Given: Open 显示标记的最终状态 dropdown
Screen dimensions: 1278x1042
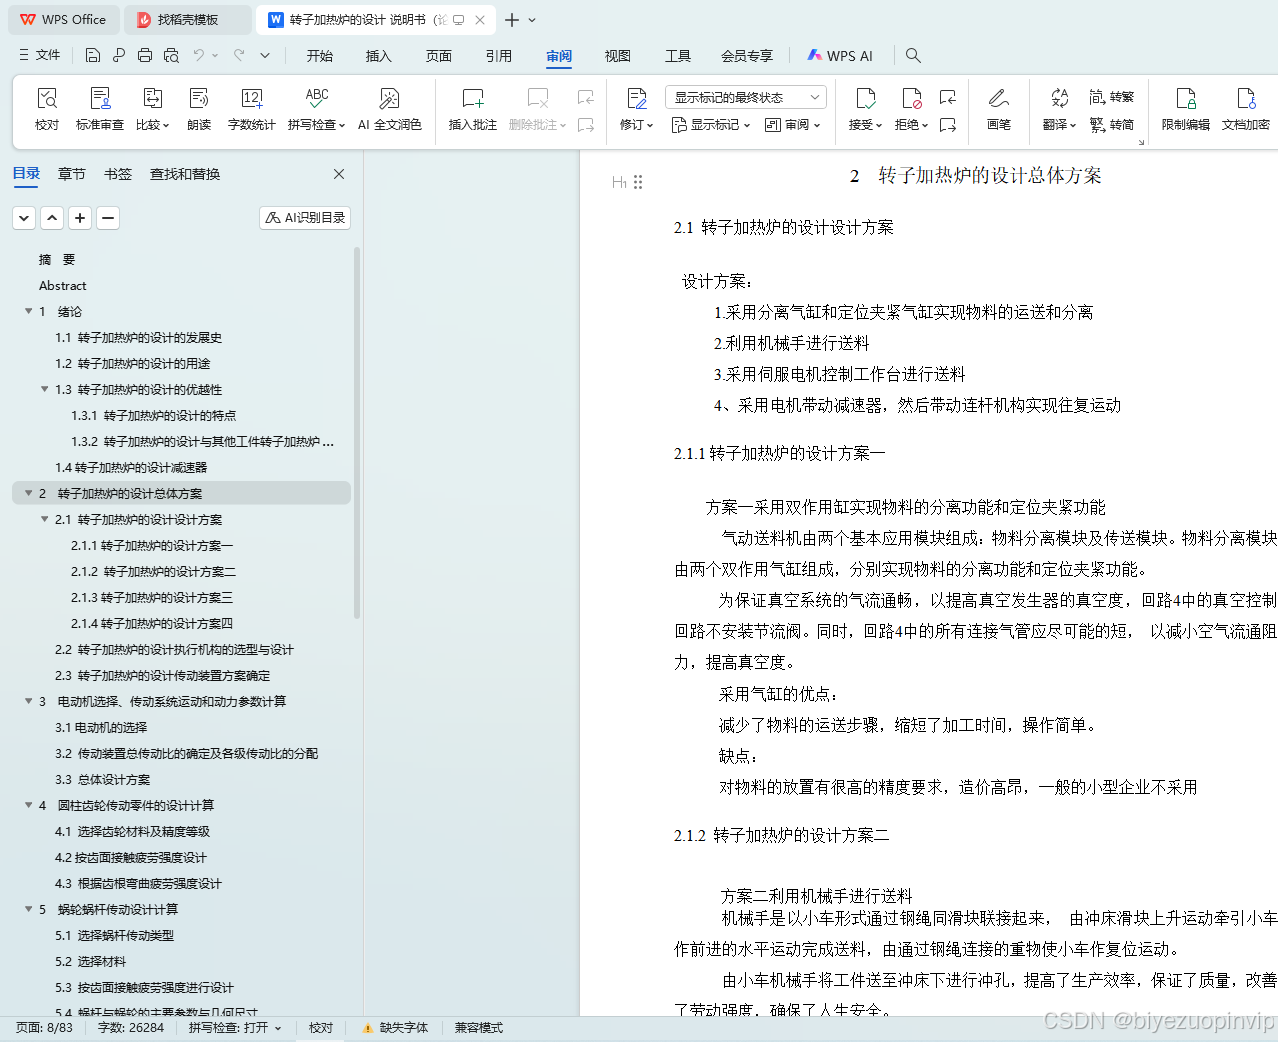Looking at the screenshot, I should pos(745,97).
